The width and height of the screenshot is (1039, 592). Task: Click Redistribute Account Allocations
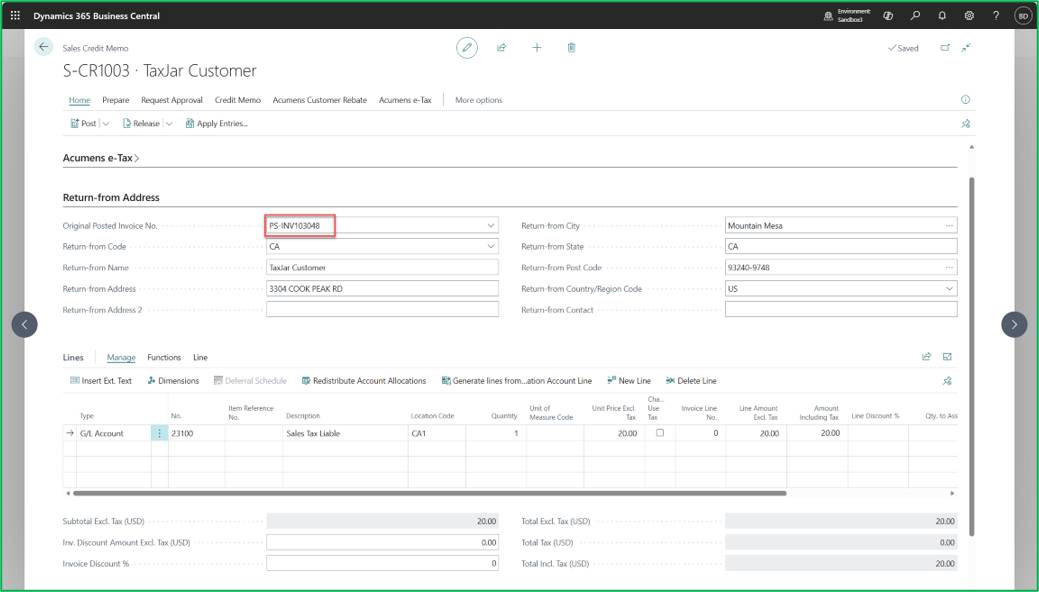tap(364, 381)
